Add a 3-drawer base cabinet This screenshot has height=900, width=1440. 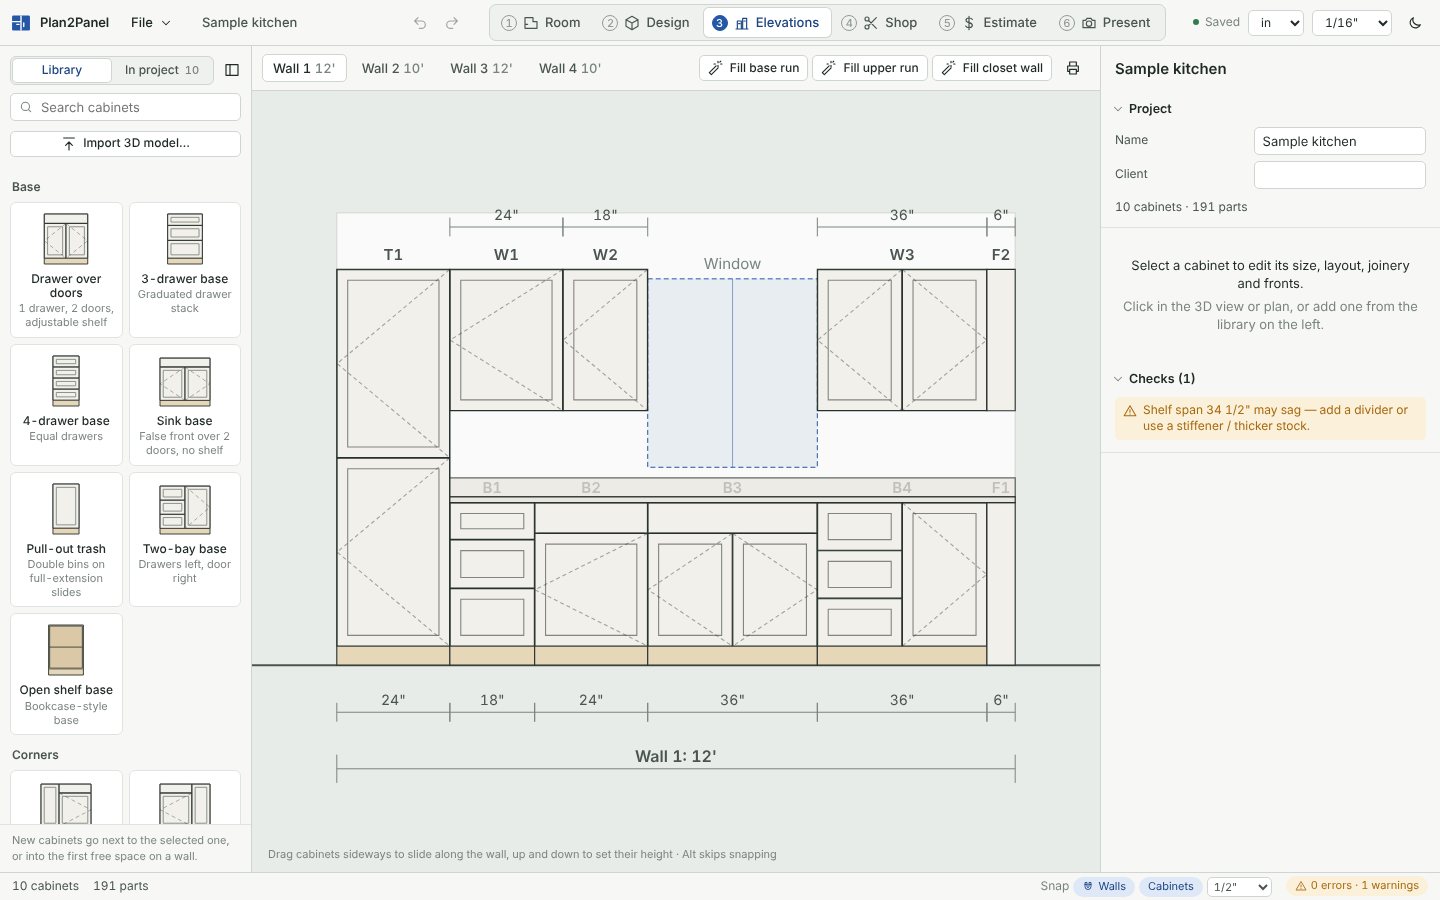click(x=185, y=270)
